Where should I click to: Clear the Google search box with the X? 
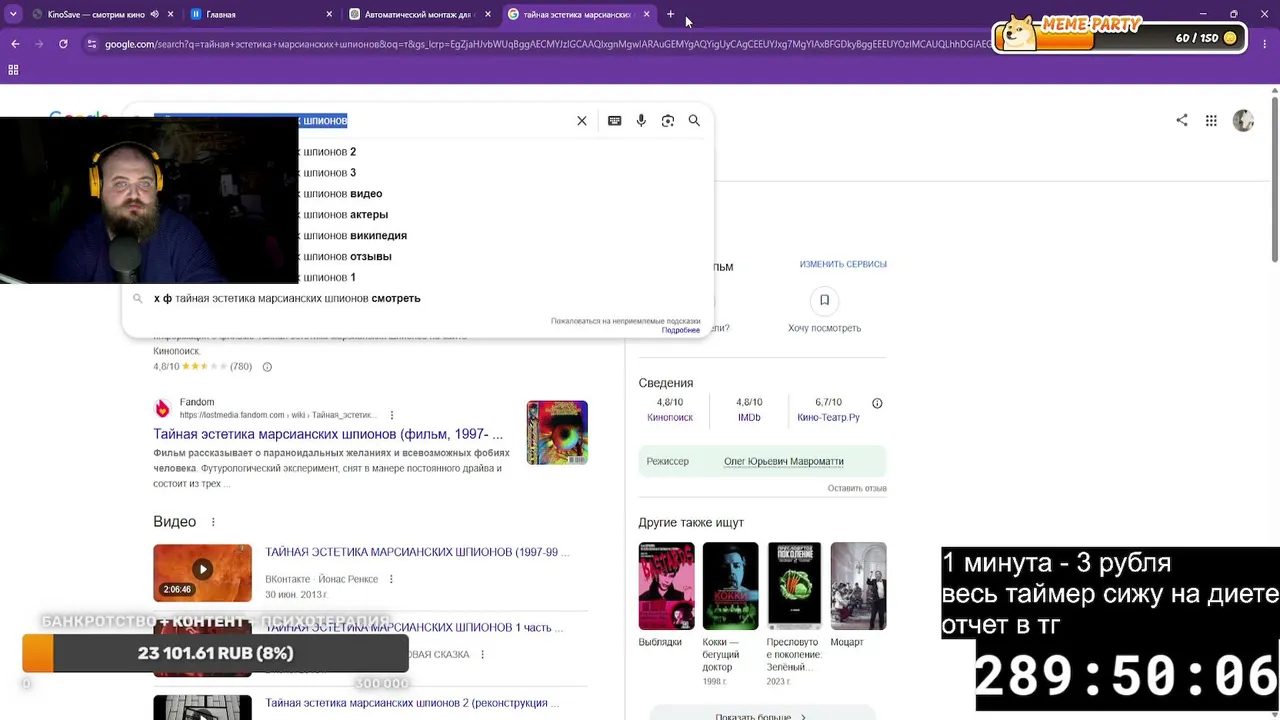pos(582,121)
